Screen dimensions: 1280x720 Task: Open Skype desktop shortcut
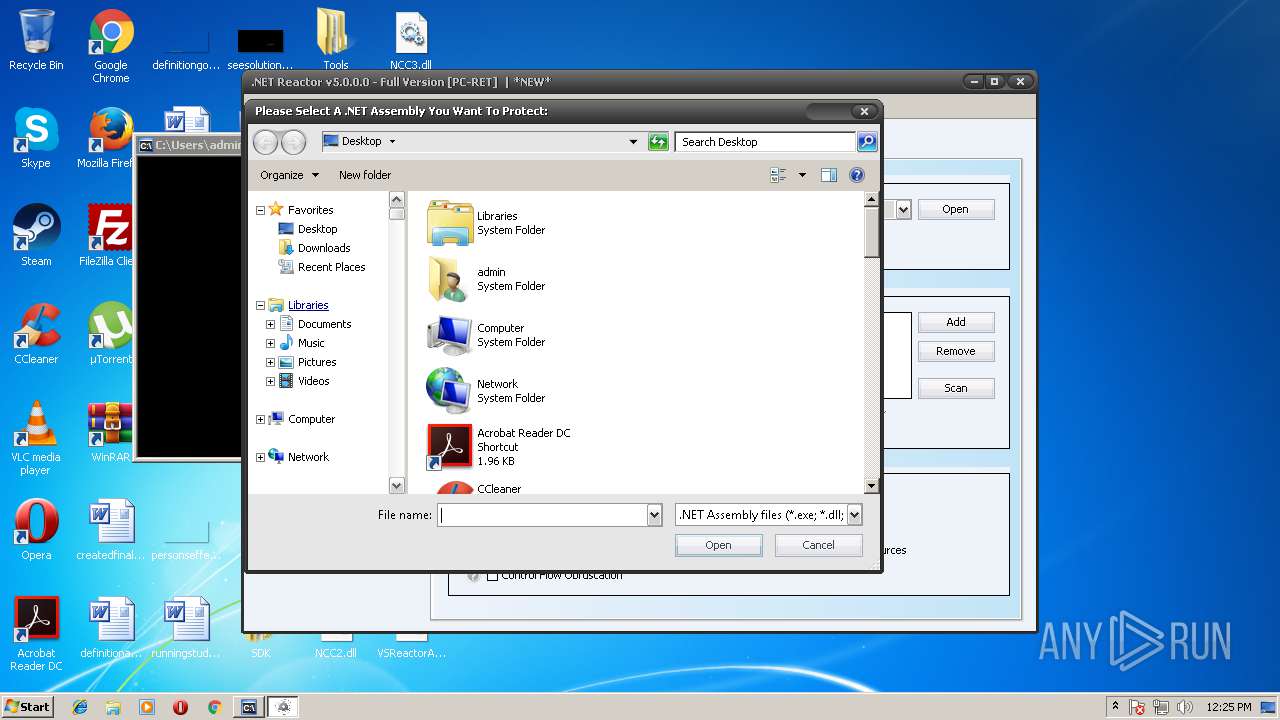36,138
